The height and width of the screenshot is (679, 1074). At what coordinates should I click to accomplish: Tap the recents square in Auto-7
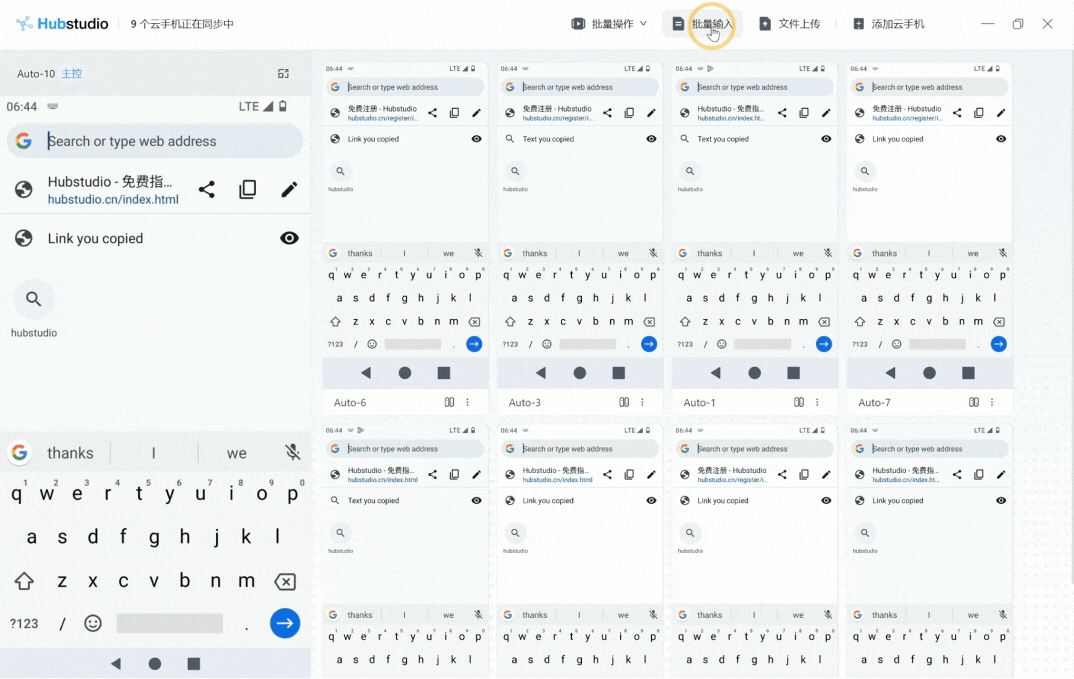(969, 373)
